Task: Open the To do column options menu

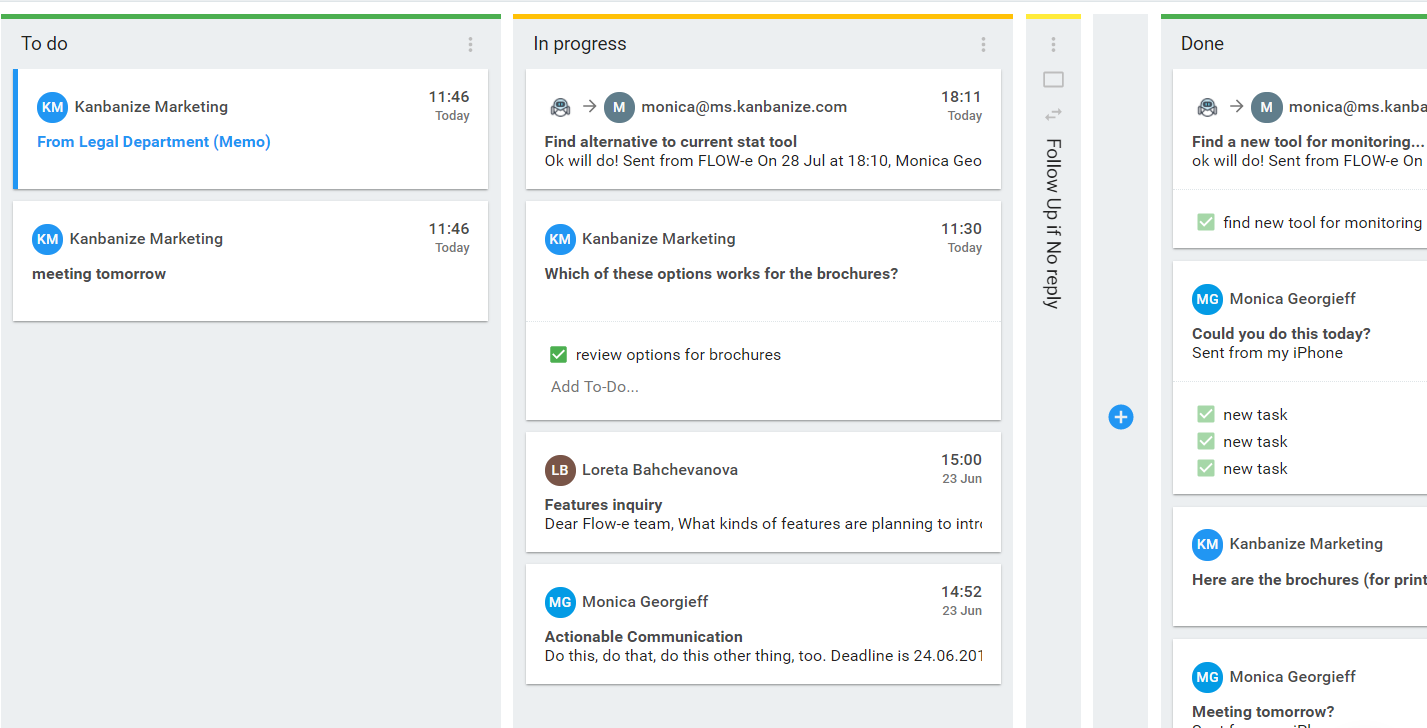Action: point(470,44)
